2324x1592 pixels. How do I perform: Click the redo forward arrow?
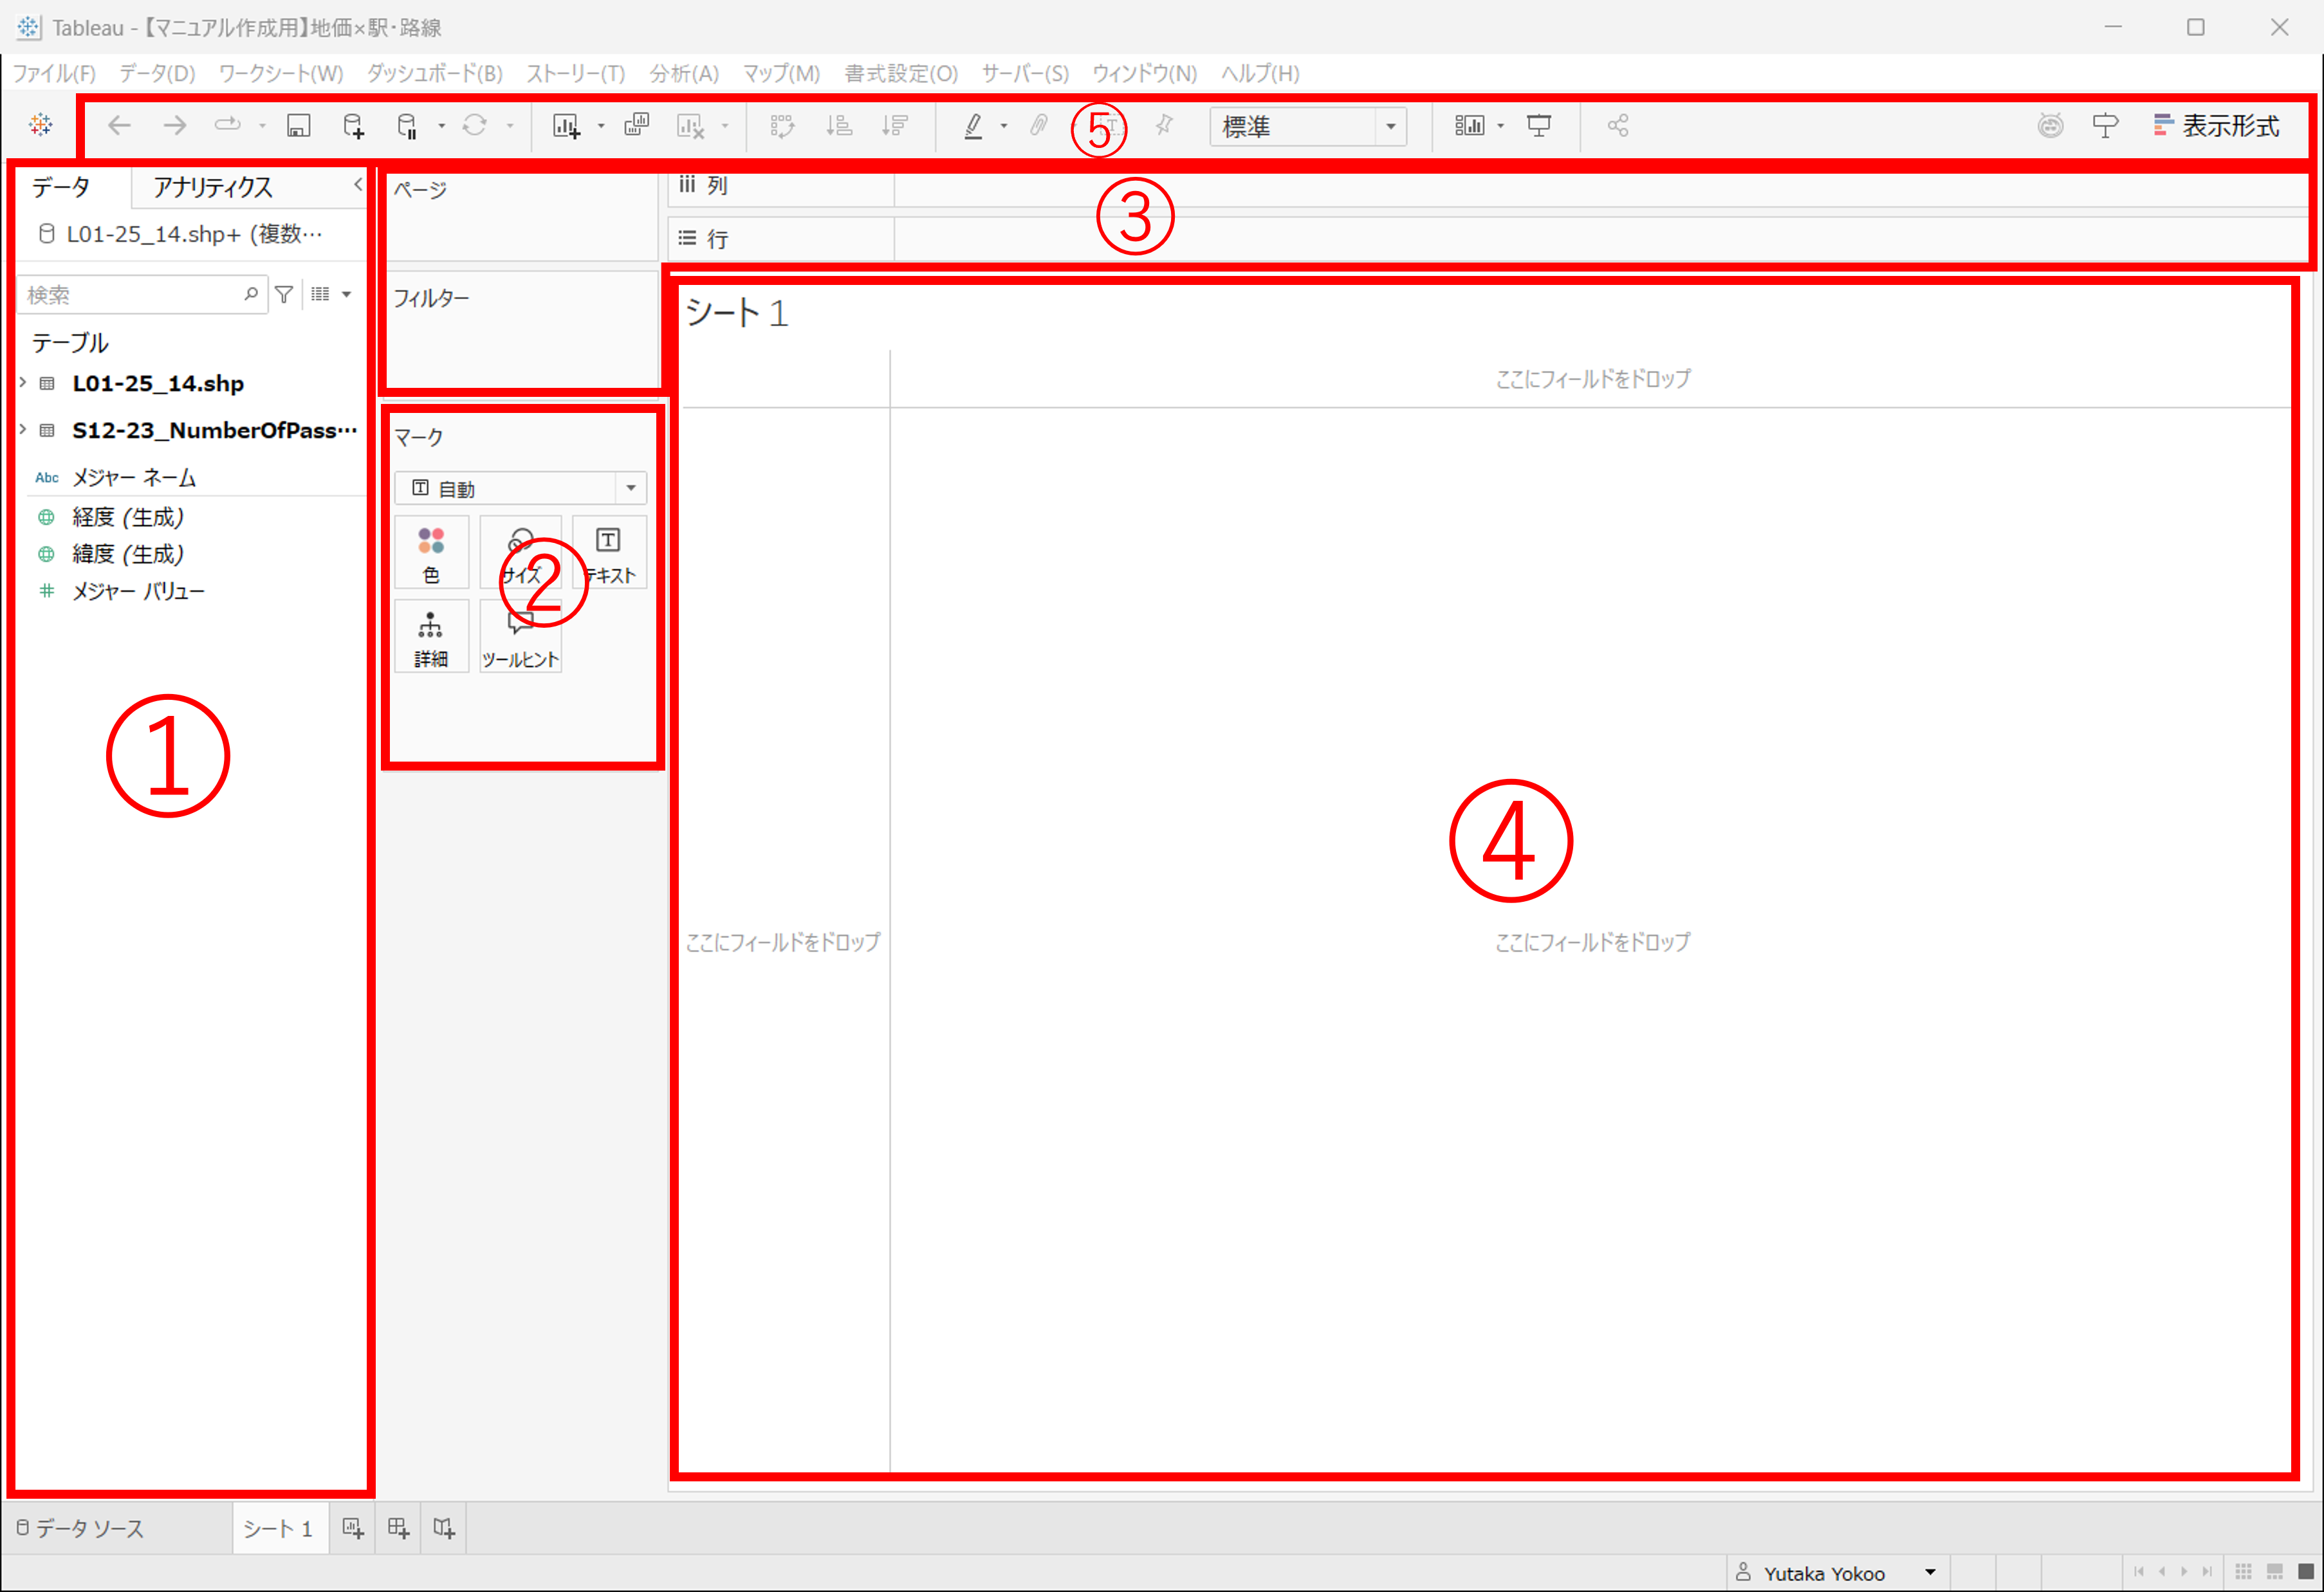click(175, 125)
